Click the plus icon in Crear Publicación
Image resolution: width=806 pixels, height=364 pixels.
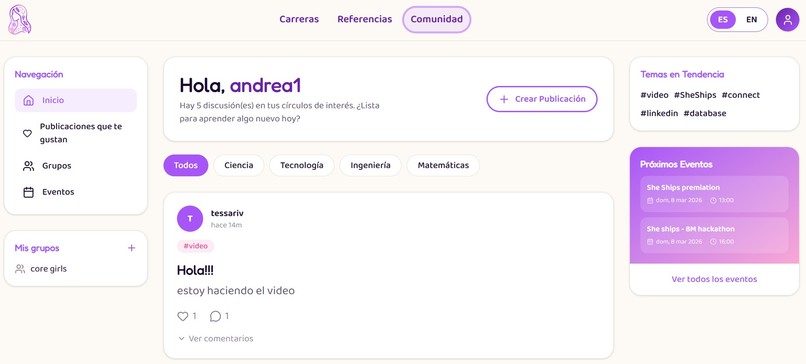coord(504,99)
